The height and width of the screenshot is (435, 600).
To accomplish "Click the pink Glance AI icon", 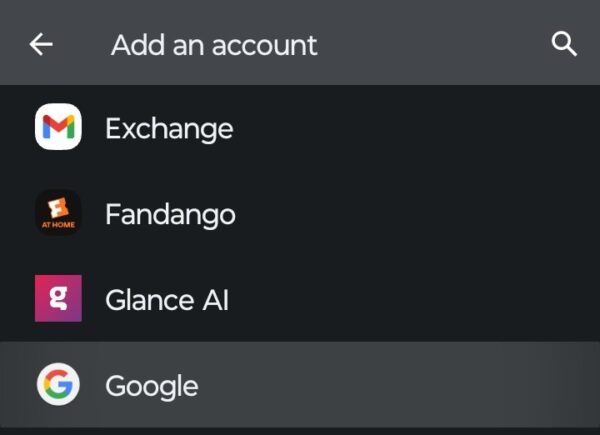I will coord(58,298).
